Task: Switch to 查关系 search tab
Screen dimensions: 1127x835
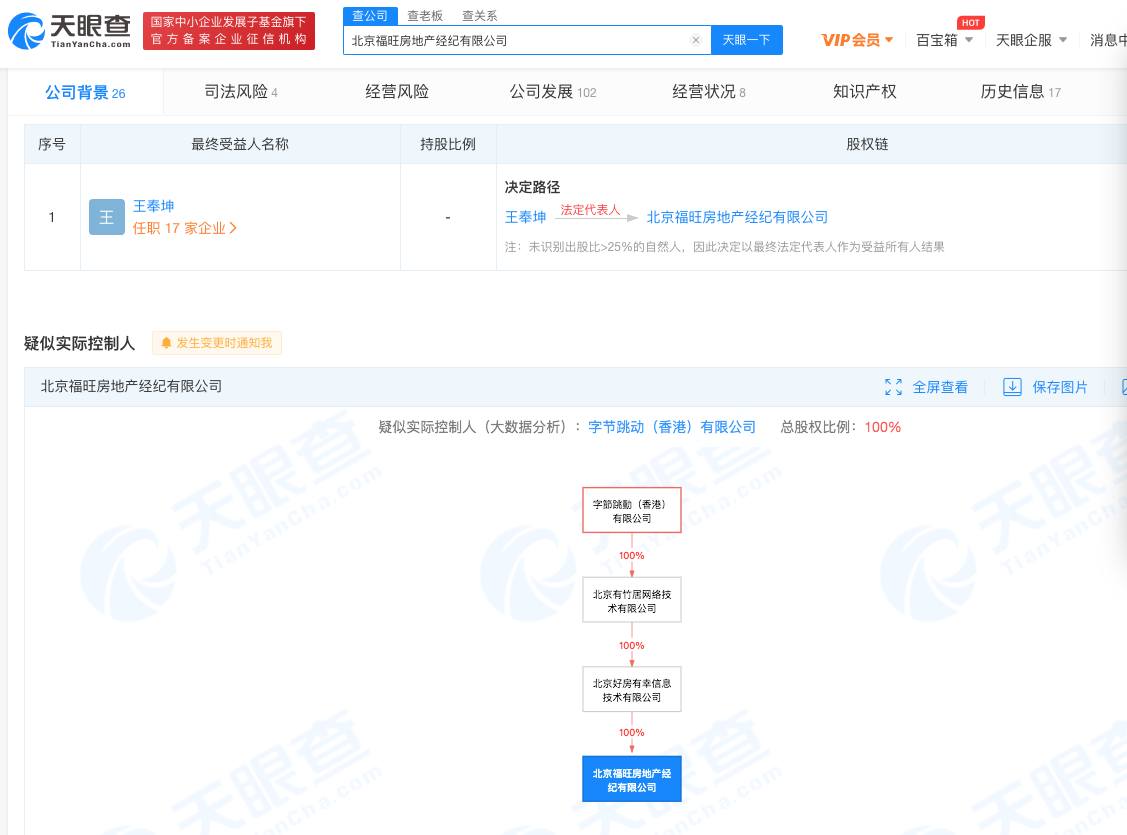Action: tap(479, 16)
